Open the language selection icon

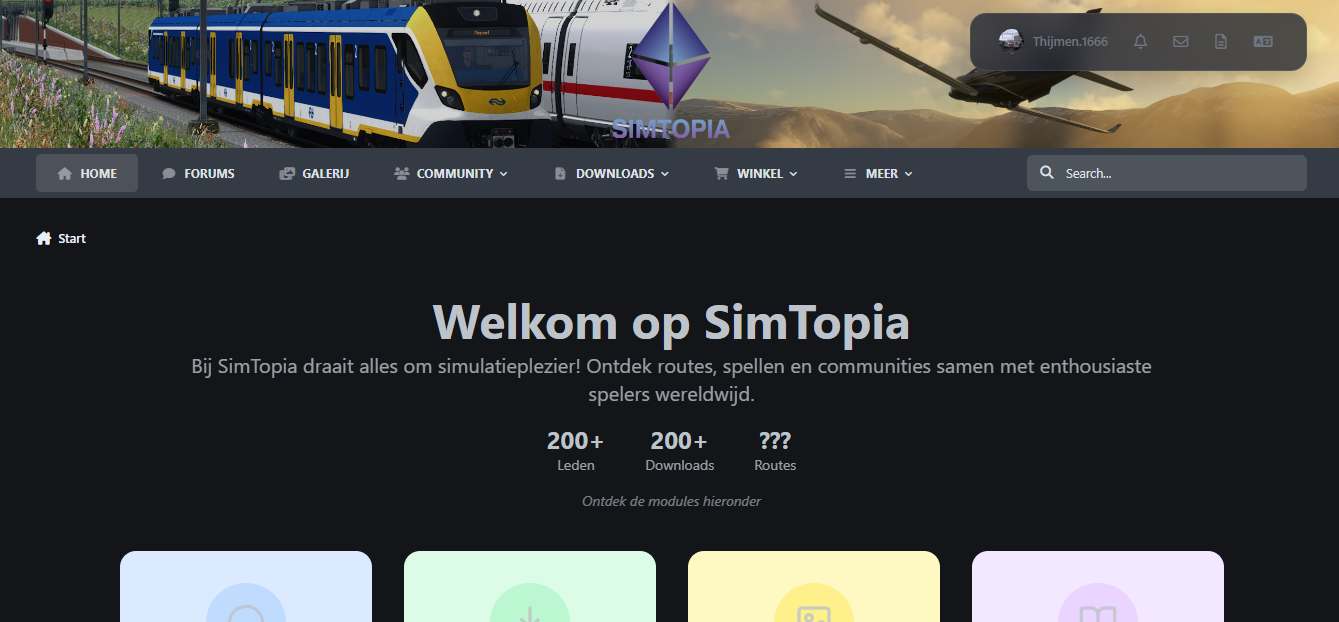pyautogui.click(x=1263, y=41)
